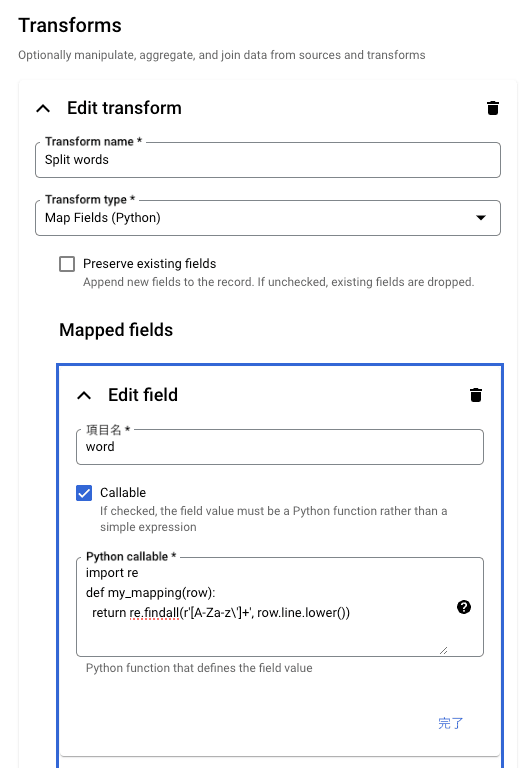Click the 完了 button
The height and width of the screenshot is (768, 528).
pyautogui.click(x=450, y=723)
